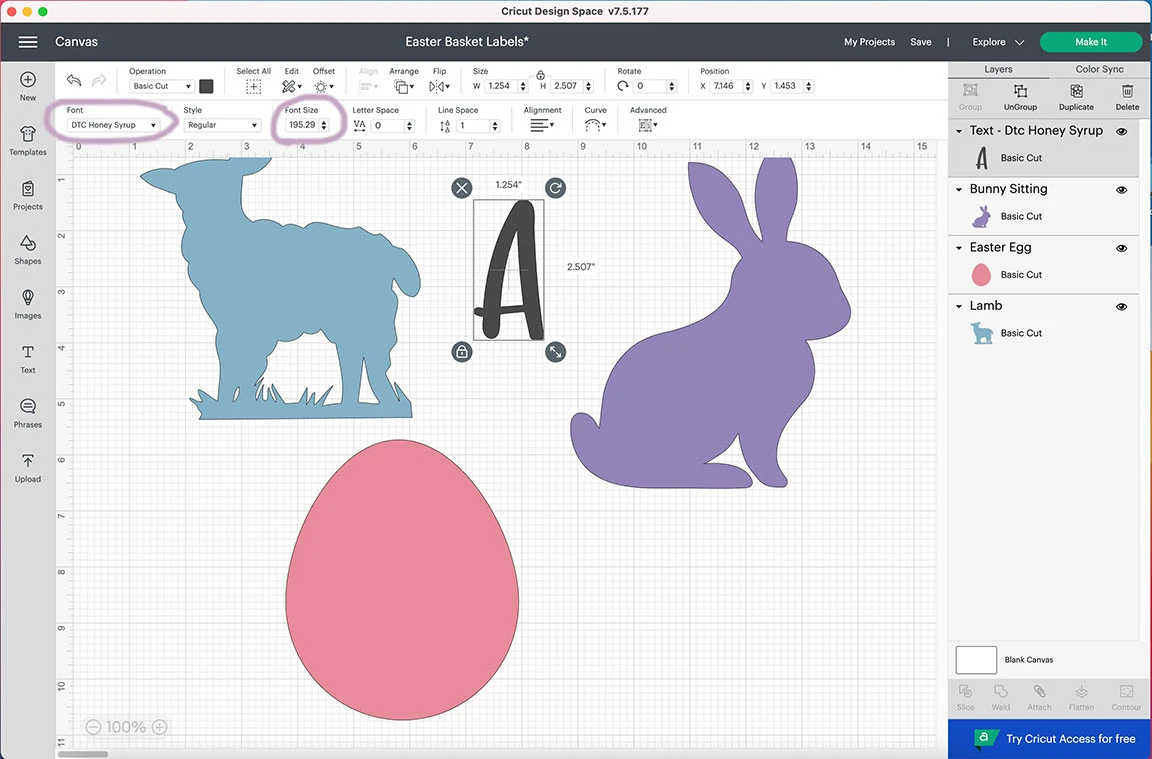The width and height of the screenshot is (1152, 759).
Task: Click the New project icon
Action: point(28,79)
